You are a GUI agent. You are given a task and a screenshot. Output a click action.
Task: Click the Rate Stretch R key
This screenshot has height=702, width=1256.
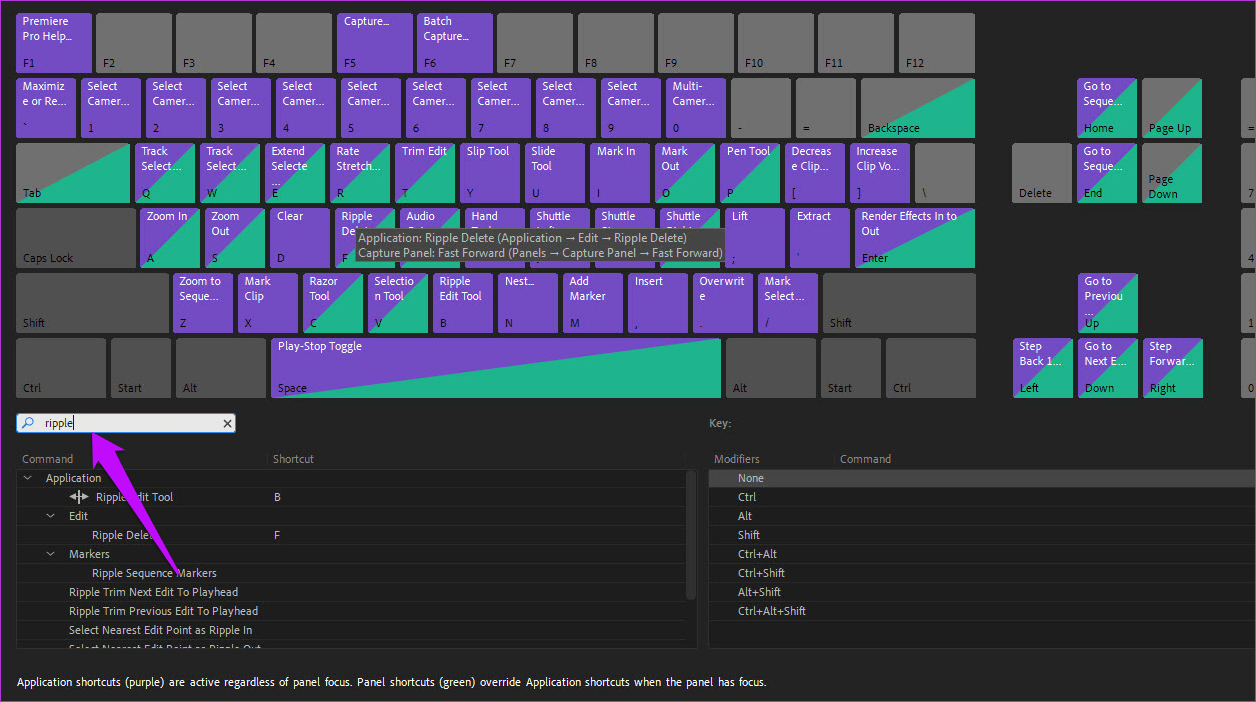point(360,173)
